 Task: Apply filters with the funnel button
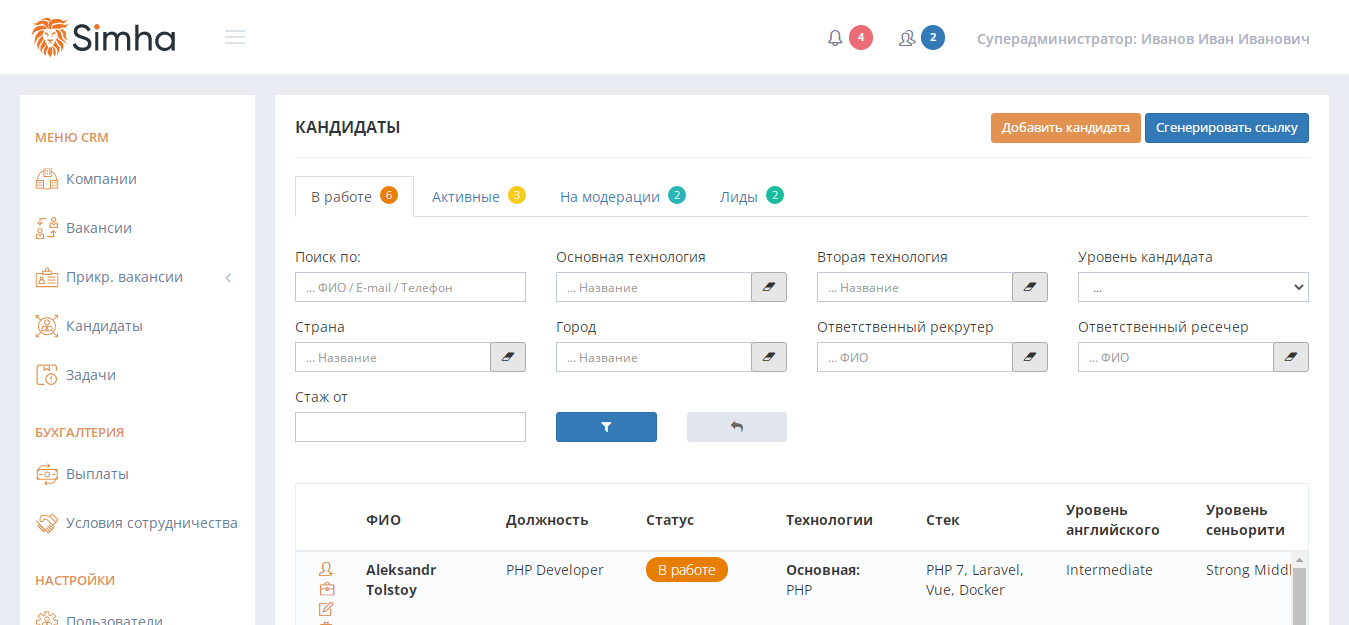[x=606, y=427]
